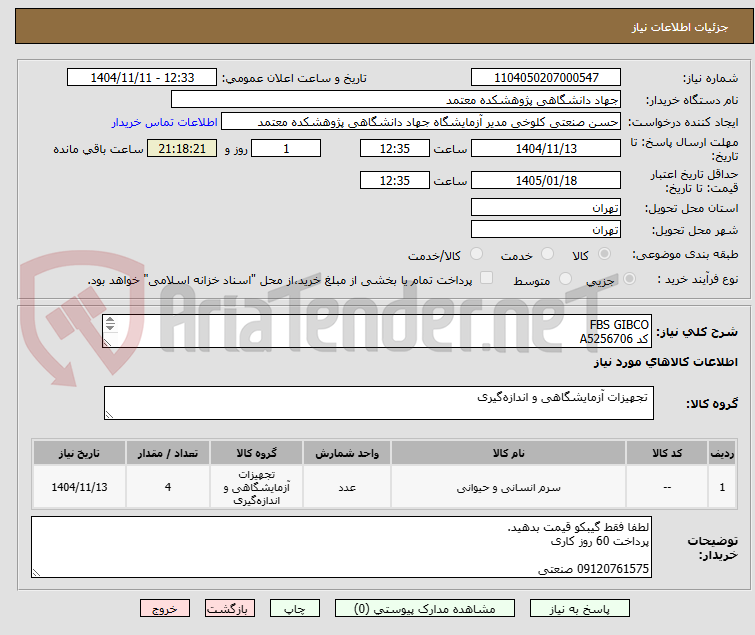
Task: Click the delivery city 'تهران' field
Action: coord(546,230)
